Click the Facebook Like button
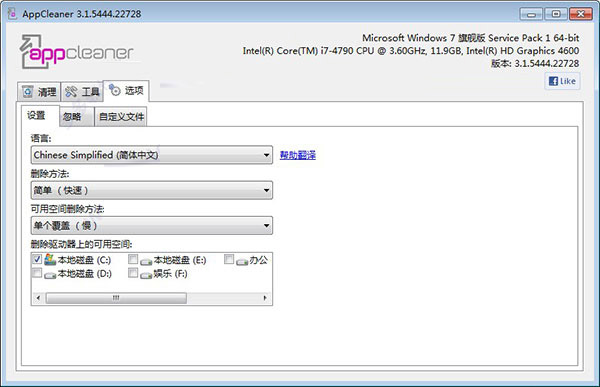This screenshot has height=387, width=600. pyautogui.click(x=562, y=81)
